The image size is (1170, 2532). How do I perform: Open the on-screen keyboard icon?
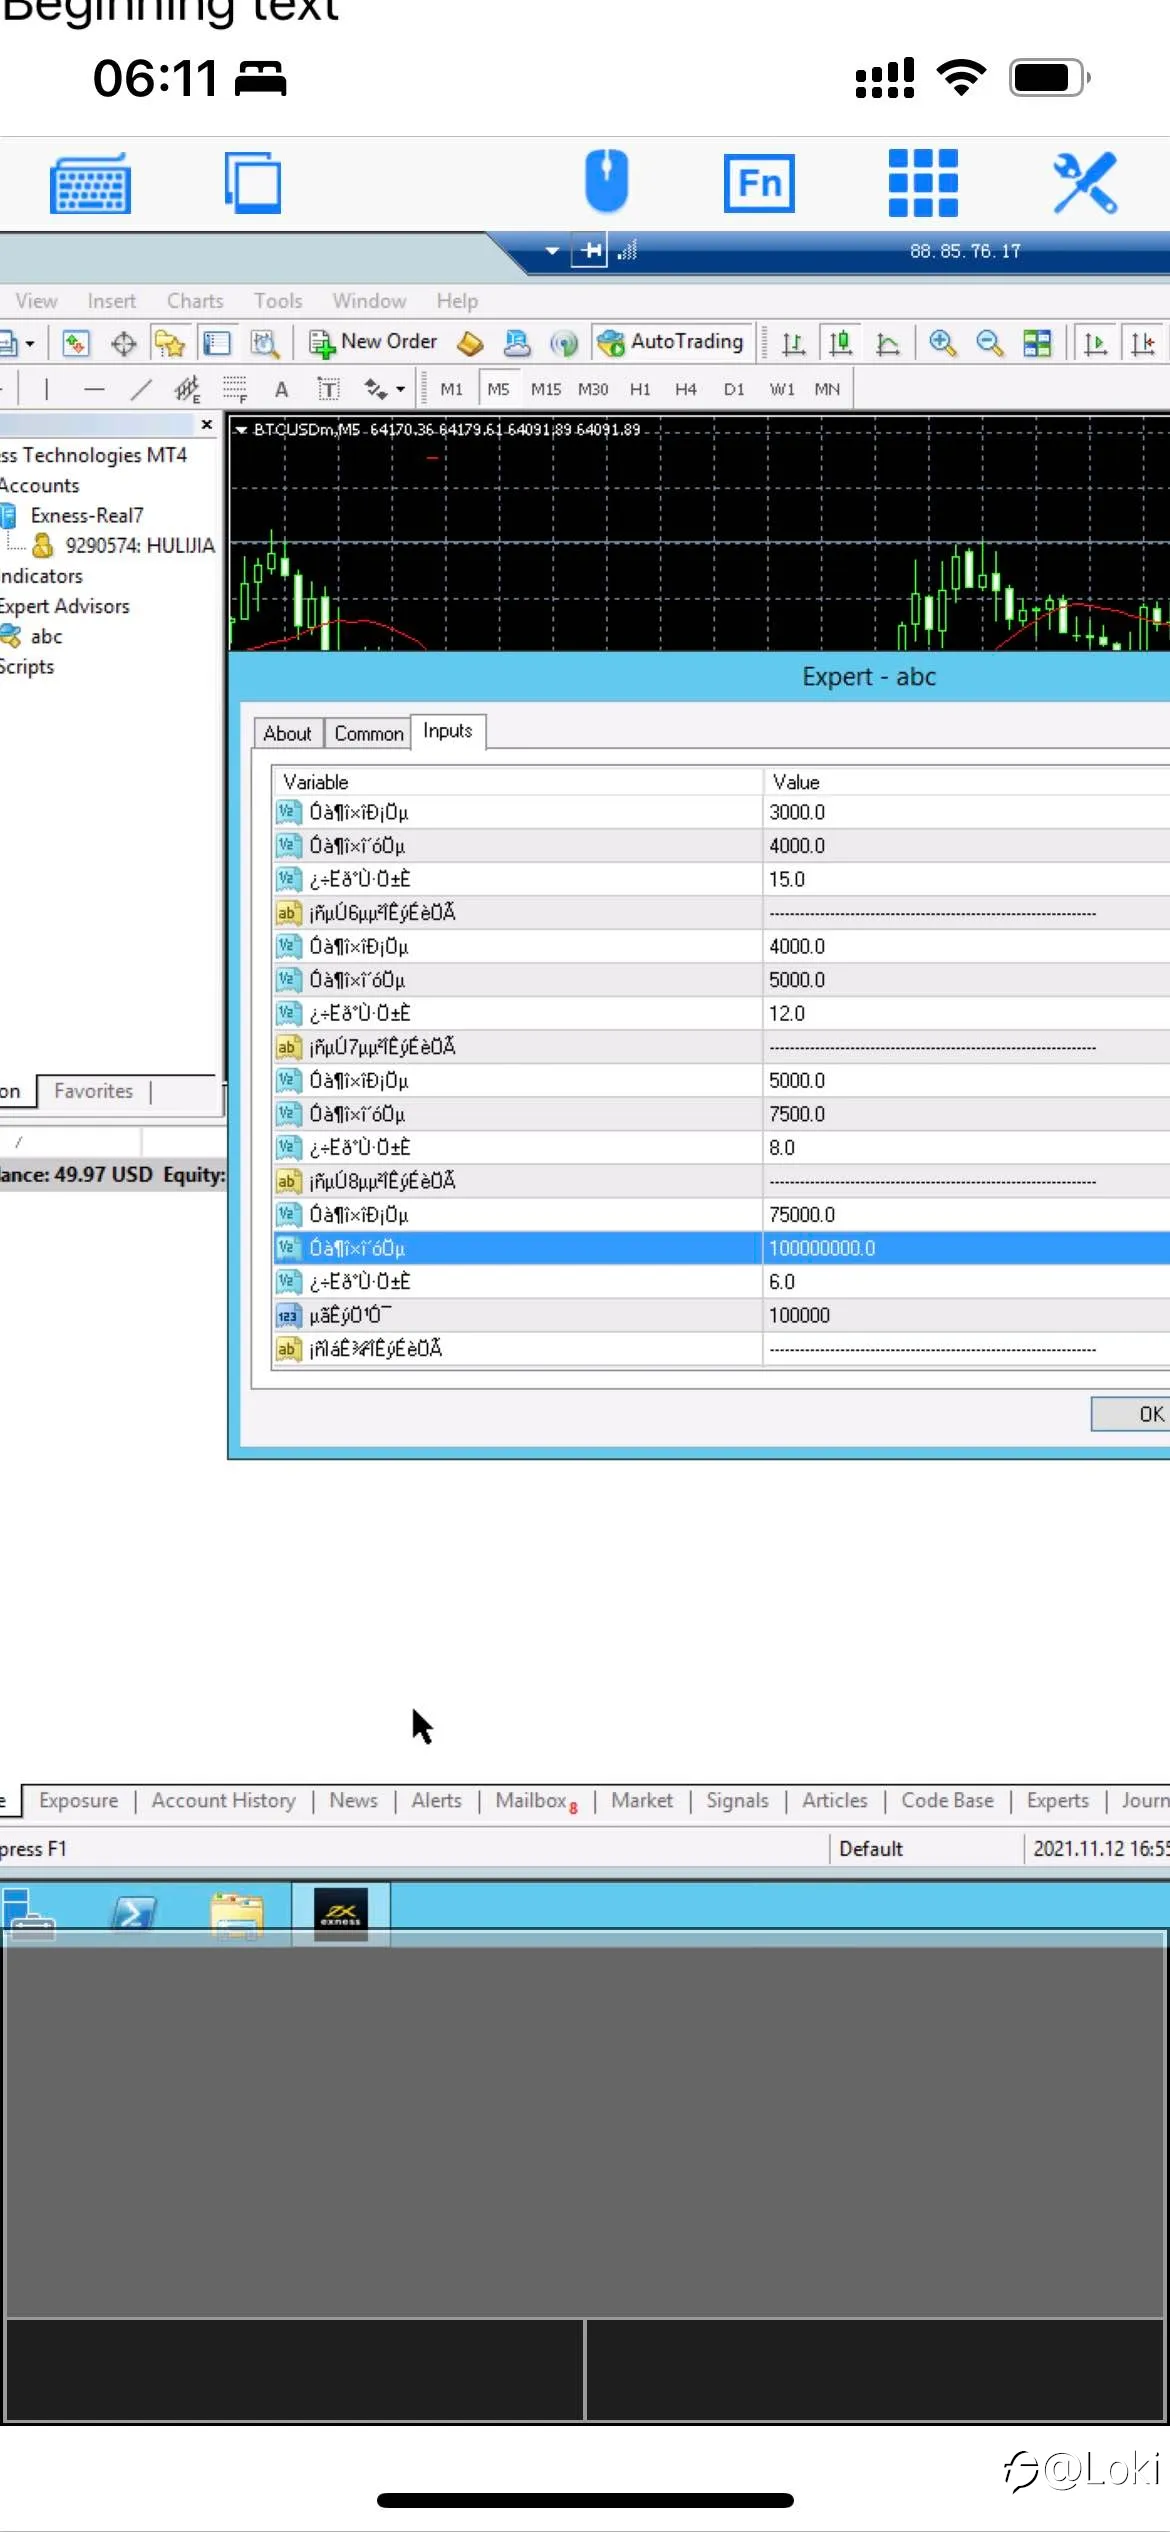(x=90, y=183)
